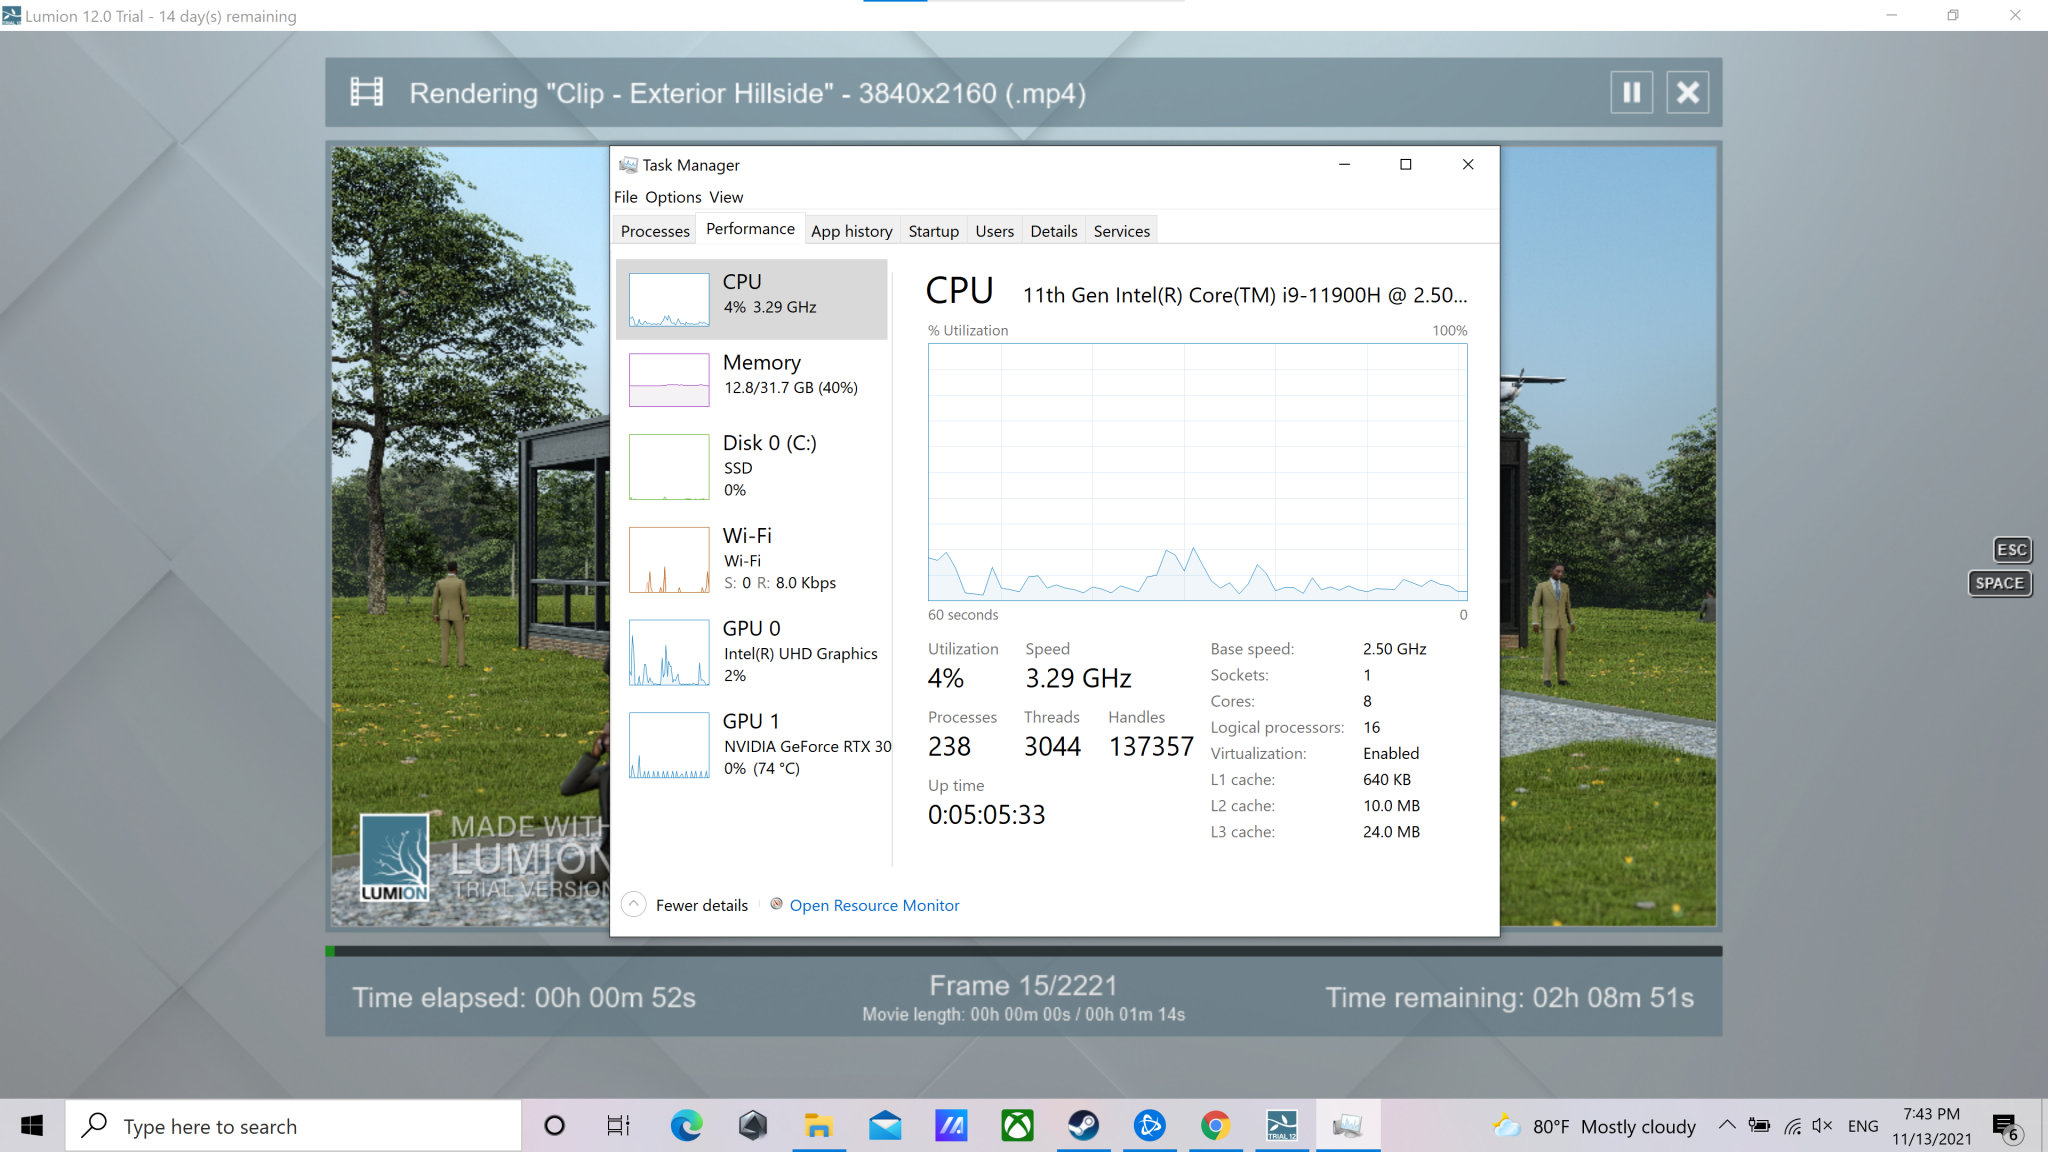Pause the Lumion render
This screenshot has height=1152, width=2048.
click(1631, 93)
